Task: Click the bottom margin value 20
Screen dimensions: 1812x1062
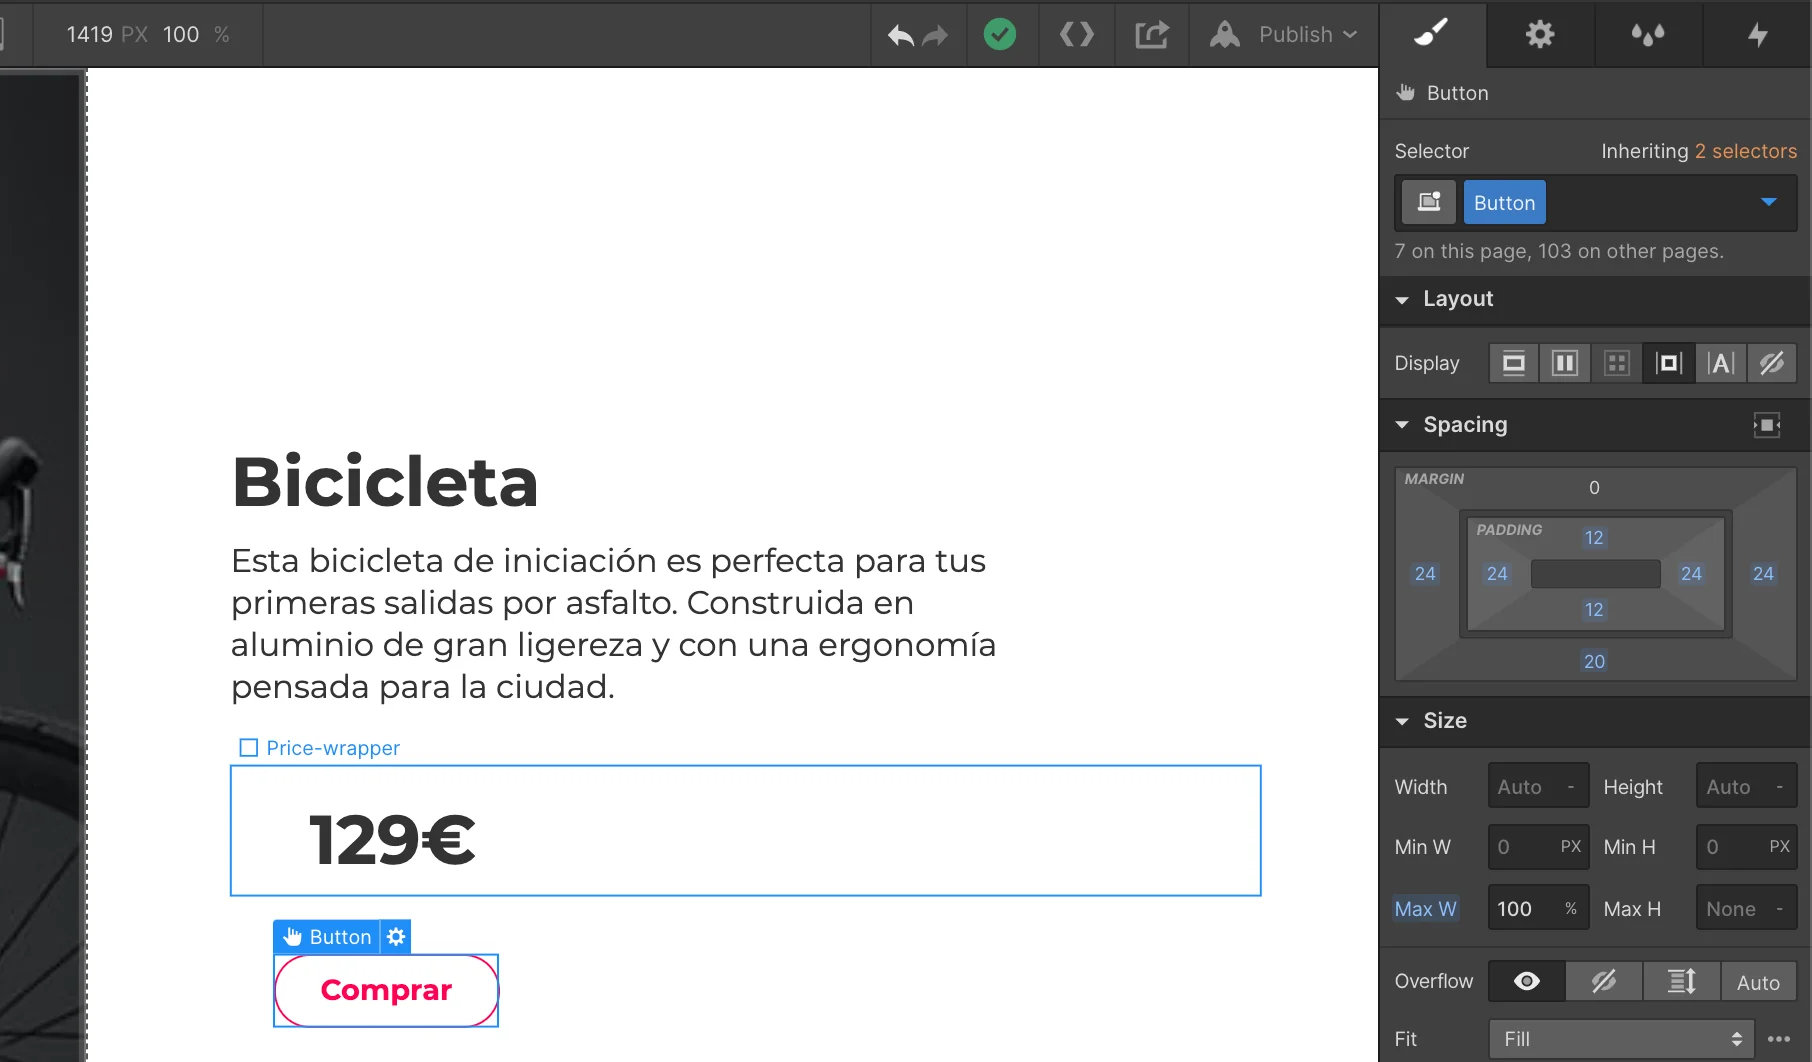Action: coord(1594,661)
